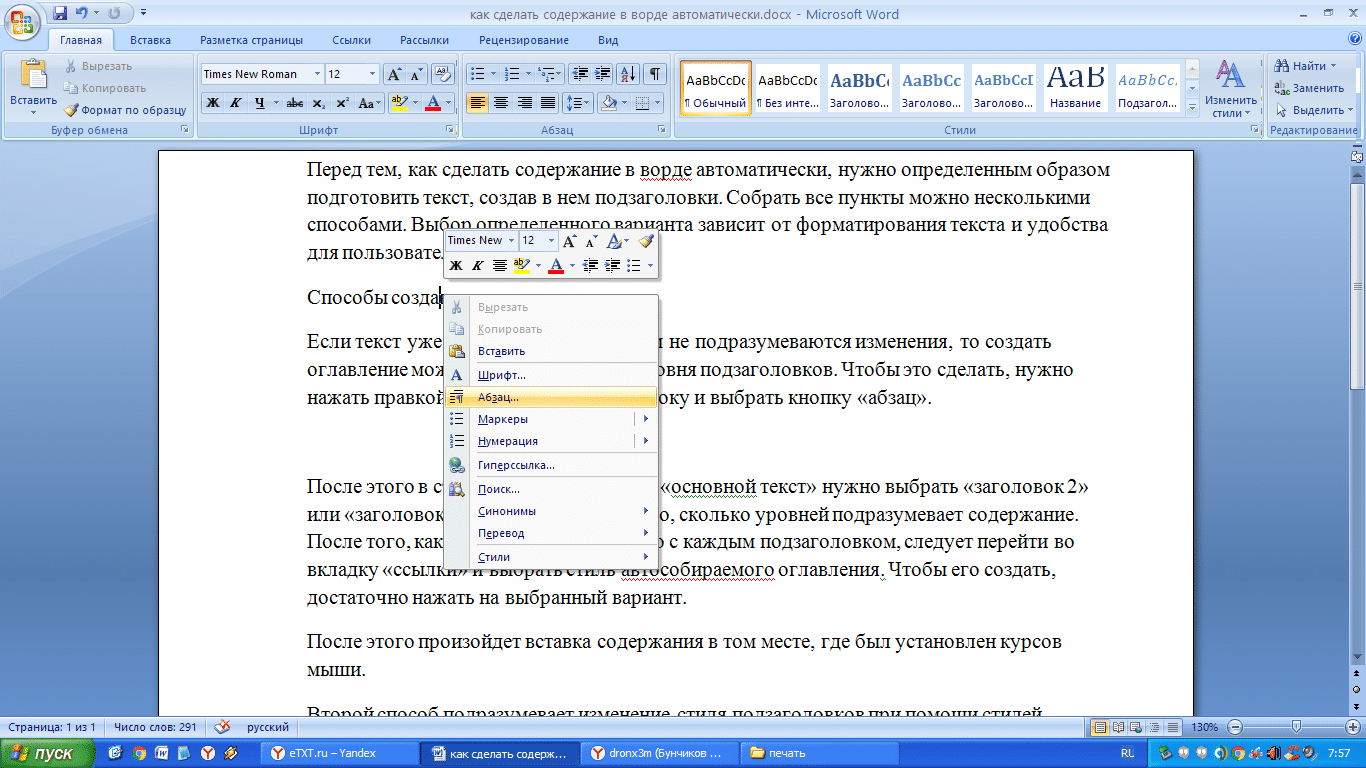Click the Show paragraph marks pilcrow icon
This screenshot has width=1366, height=768.
coord(655,74)
